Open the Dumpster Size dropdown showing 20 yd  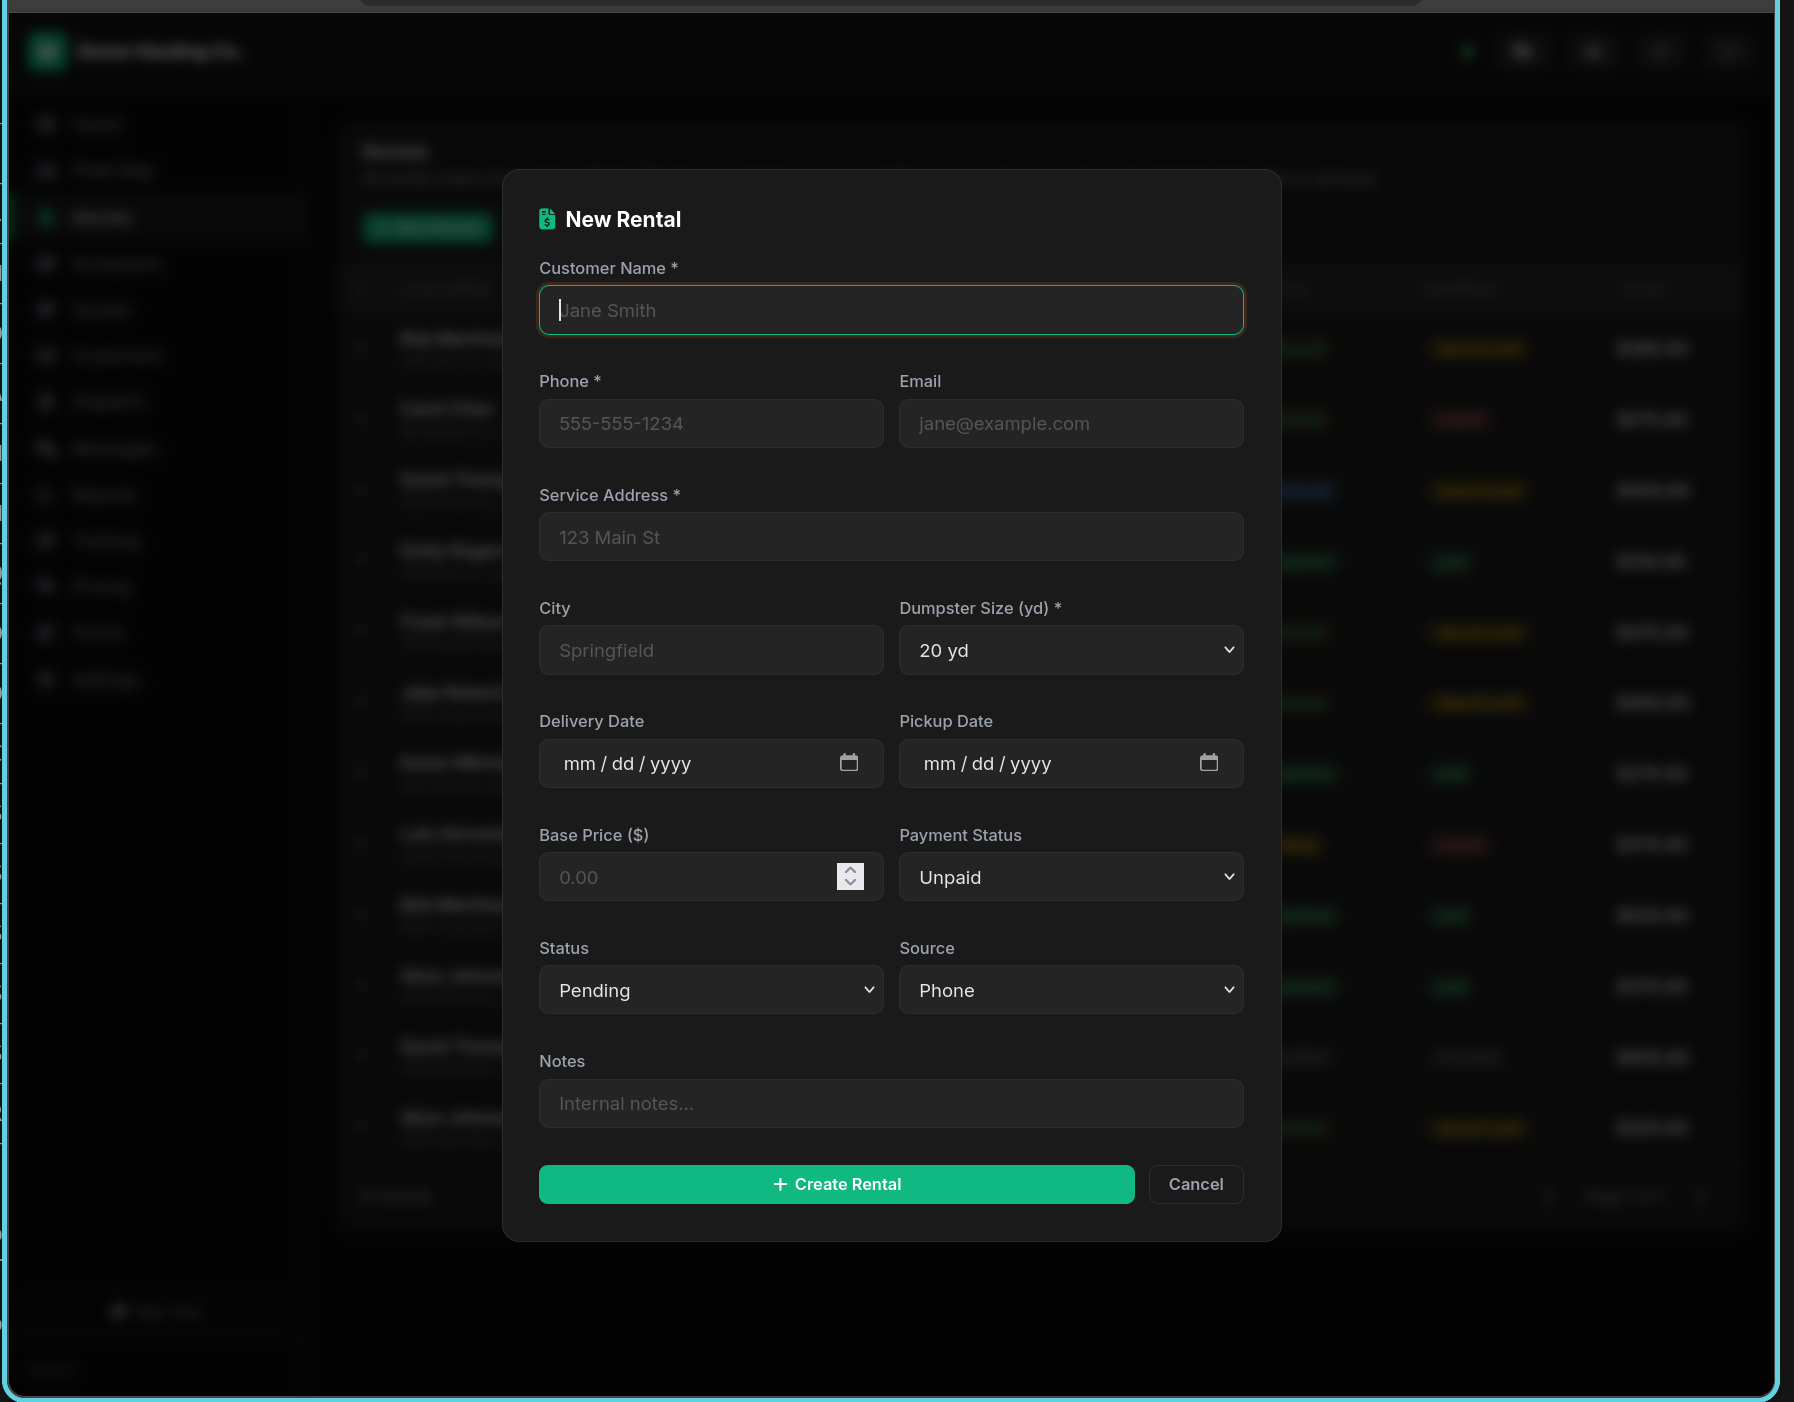1070,650
